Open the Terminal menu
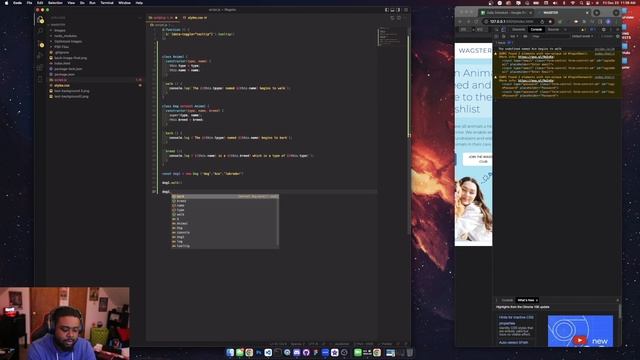The image size is (640, 360). 107,2
